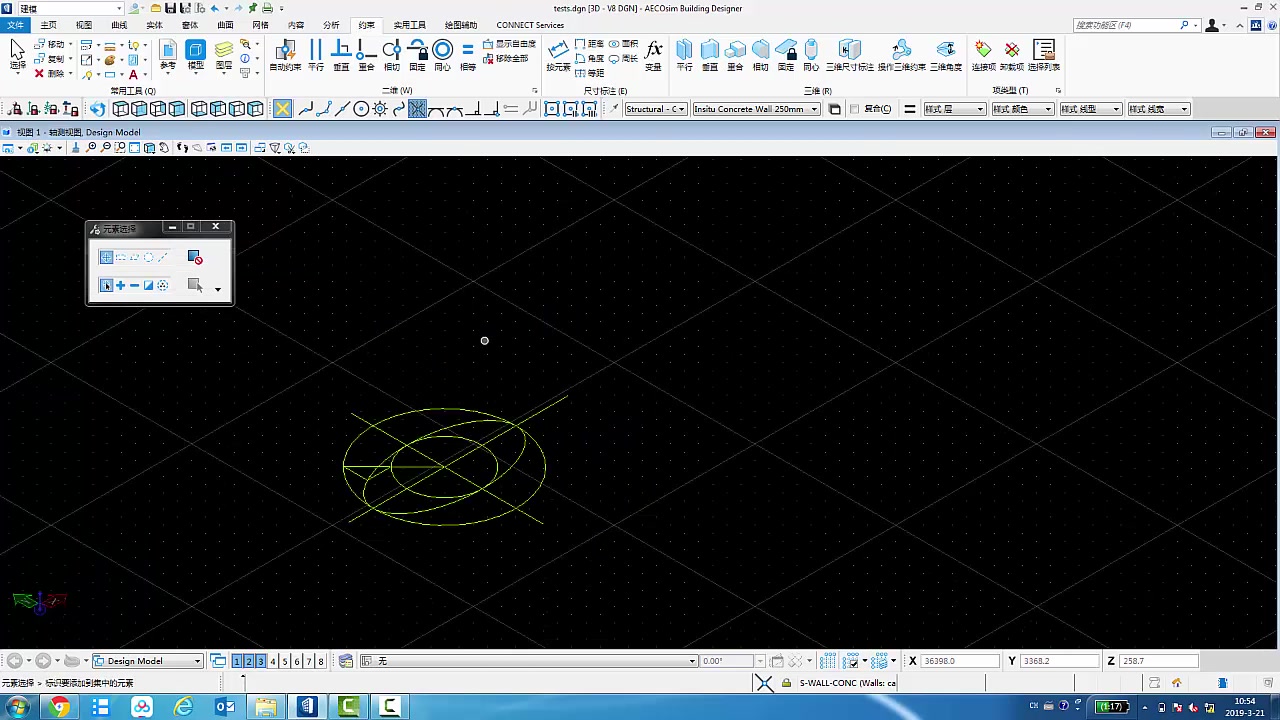The width and height of the screenshot is (1280, 720).
Task: Apply the 相切 tangent constraint
Action: click(x=392, y=50)
